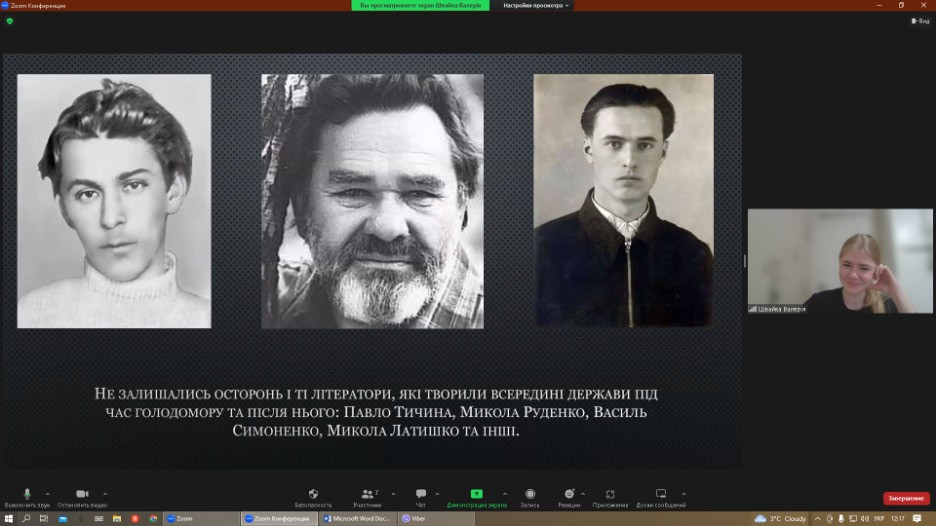
Task: Start recording with the Запись icon
Action: pyautogui.click(x=529, y=494)
